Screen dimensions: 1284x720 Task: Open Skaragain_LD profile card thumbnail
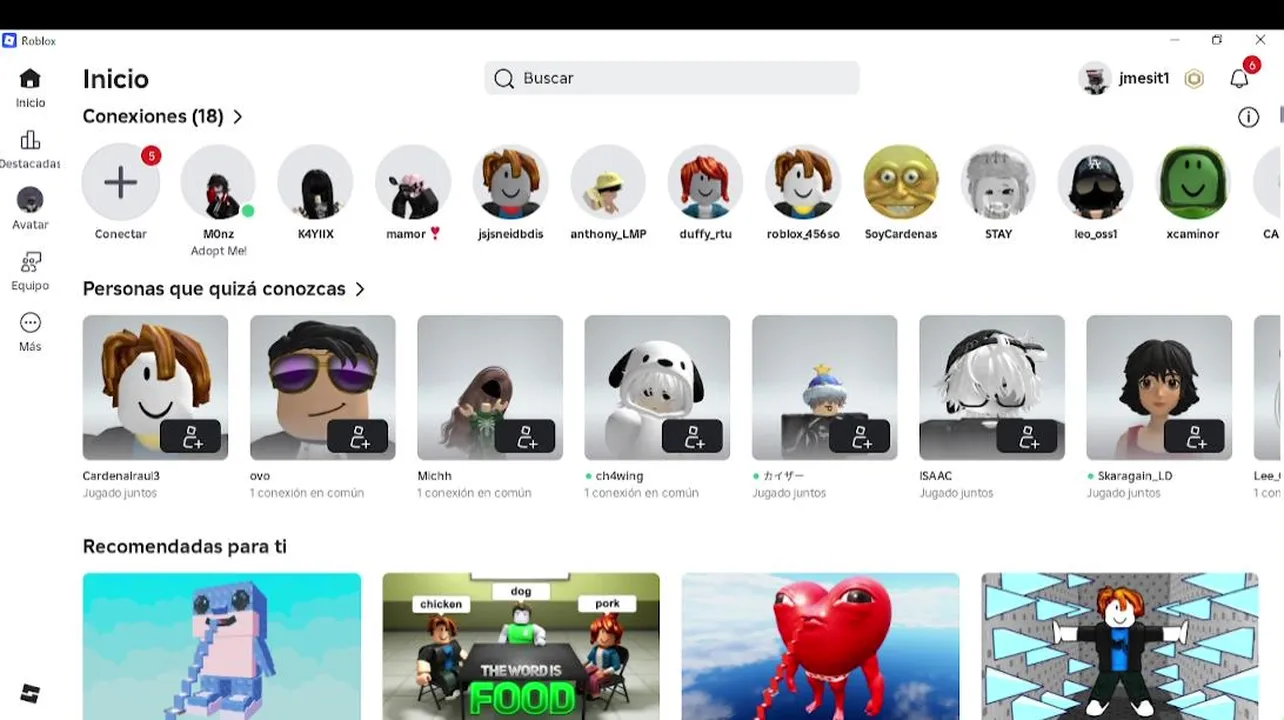click(1159, 388)
